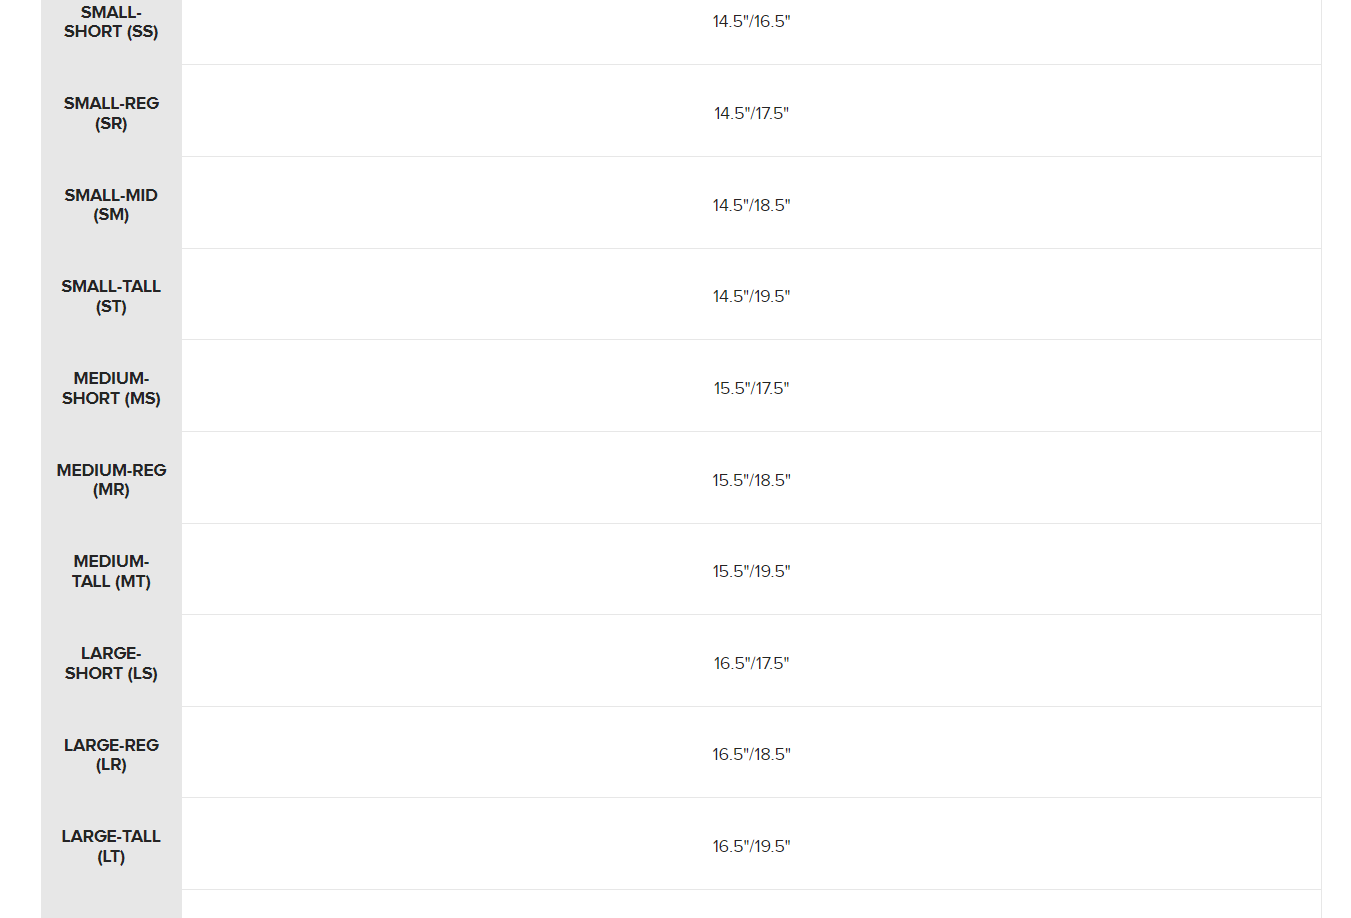This screenshot has height=918, width=1351.
Task: Select the SMALL-TALL (ST) size label
Action: point(111,296)
